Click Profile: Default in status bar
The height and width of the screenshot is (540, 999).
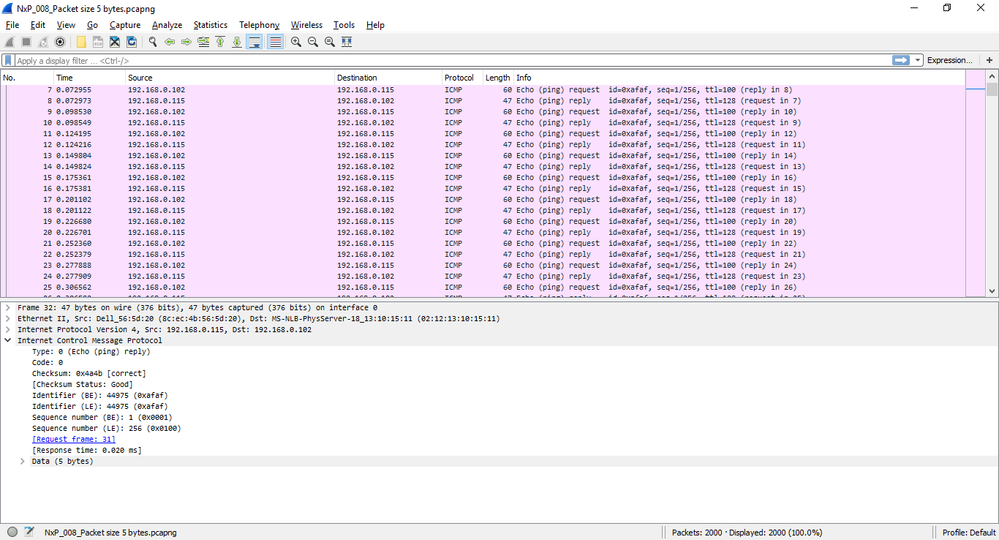(968, 532)
